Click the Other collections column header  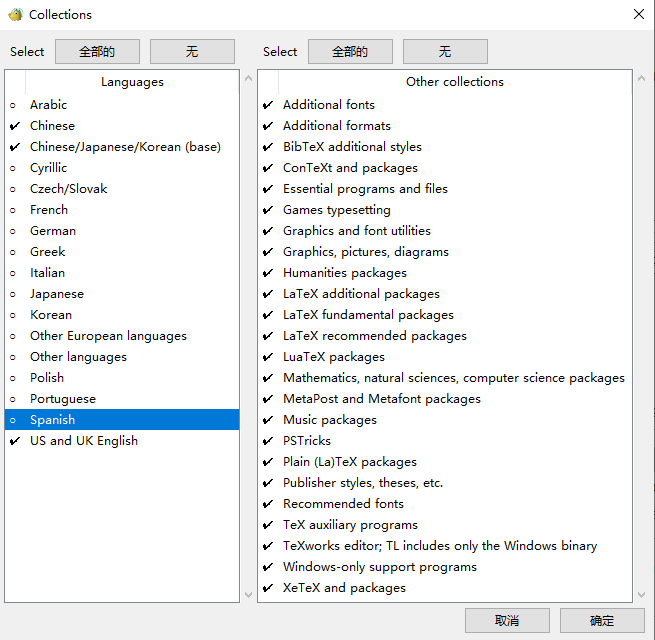455,82
